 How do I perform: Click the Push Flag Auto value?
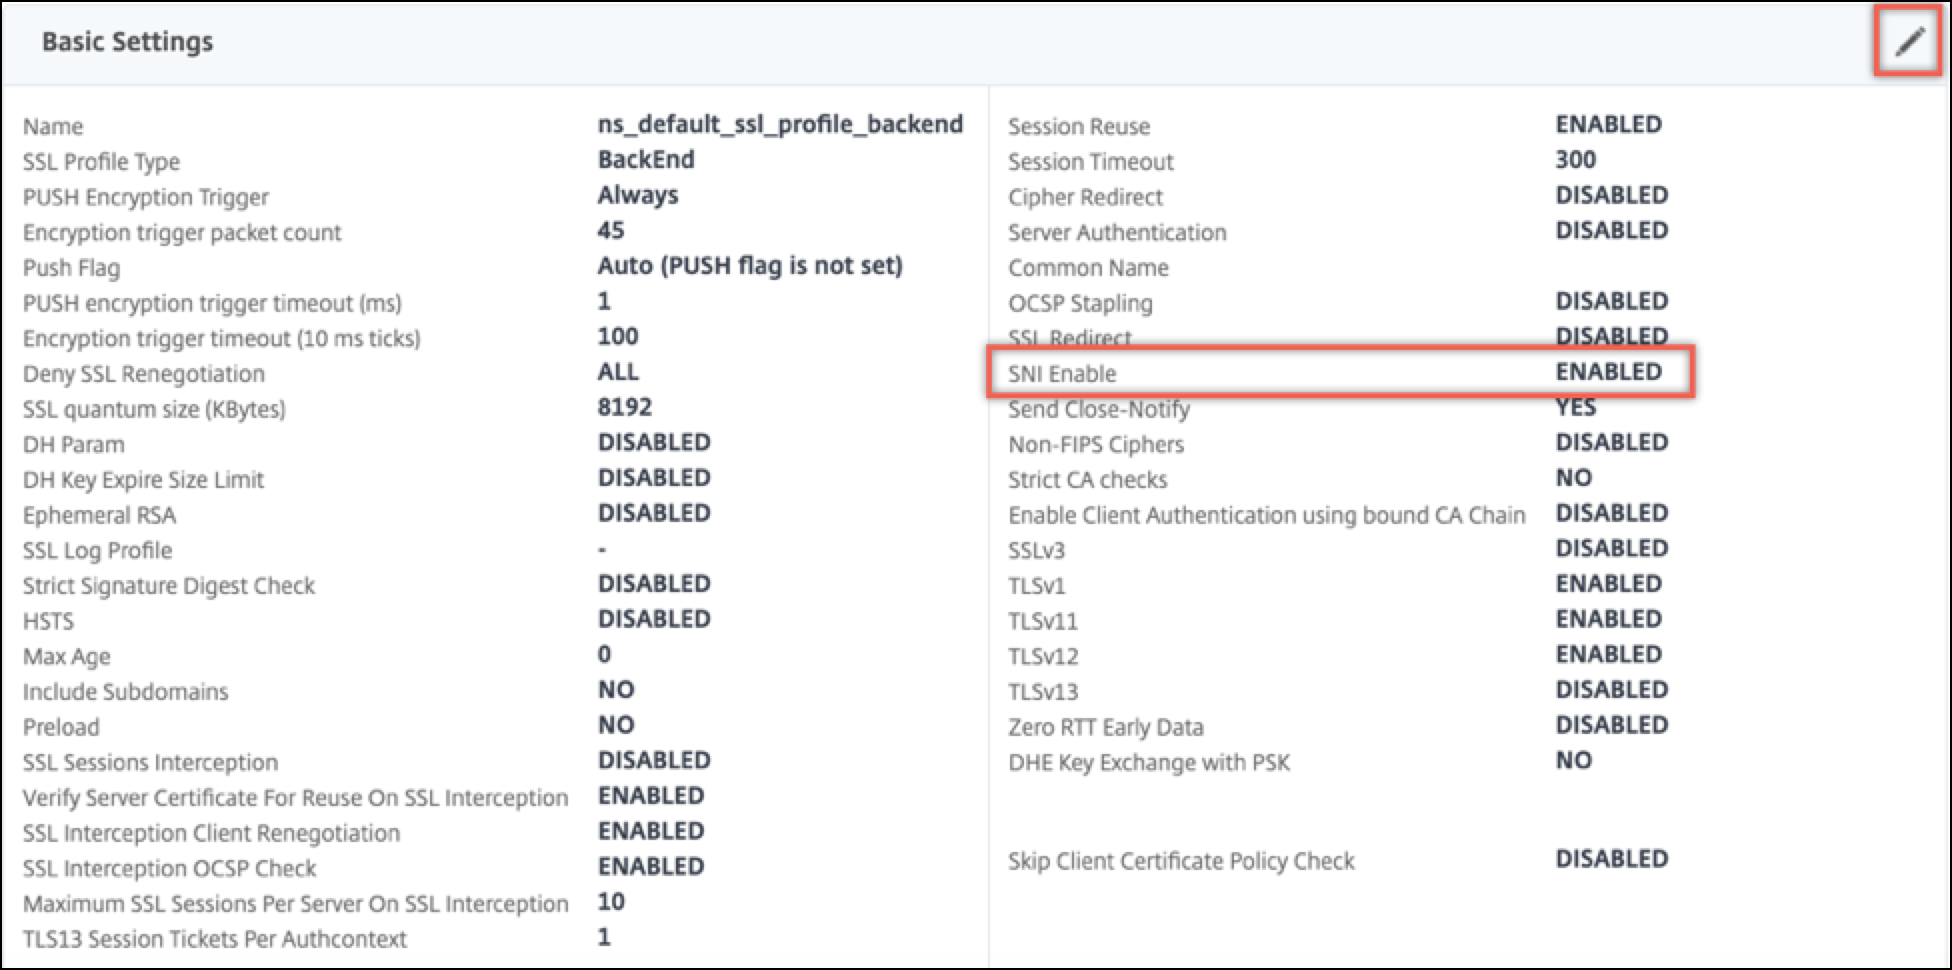tap(750, 266)
